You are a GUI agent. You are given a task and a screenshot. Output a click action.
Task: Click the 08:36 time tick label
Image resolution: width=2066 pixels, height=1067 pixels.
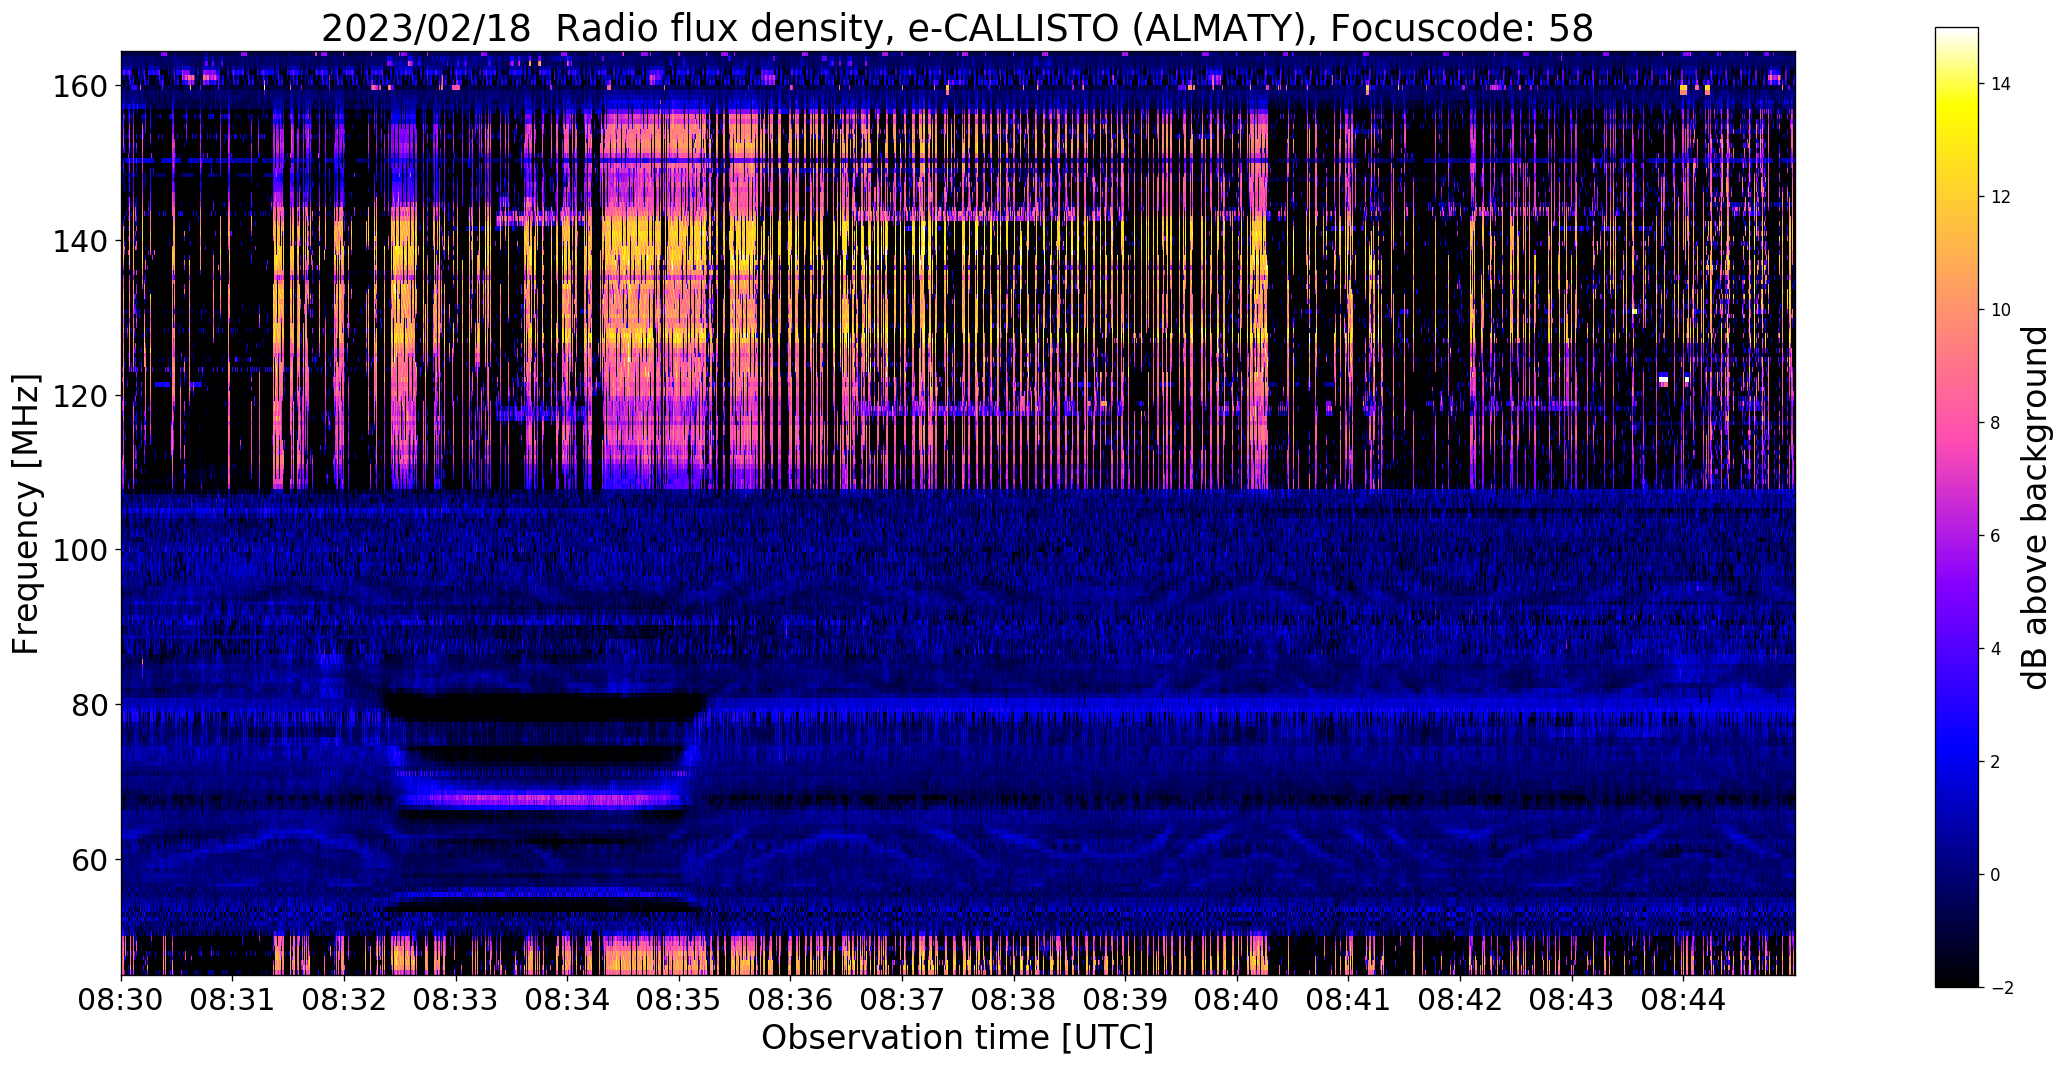(791, 999)
